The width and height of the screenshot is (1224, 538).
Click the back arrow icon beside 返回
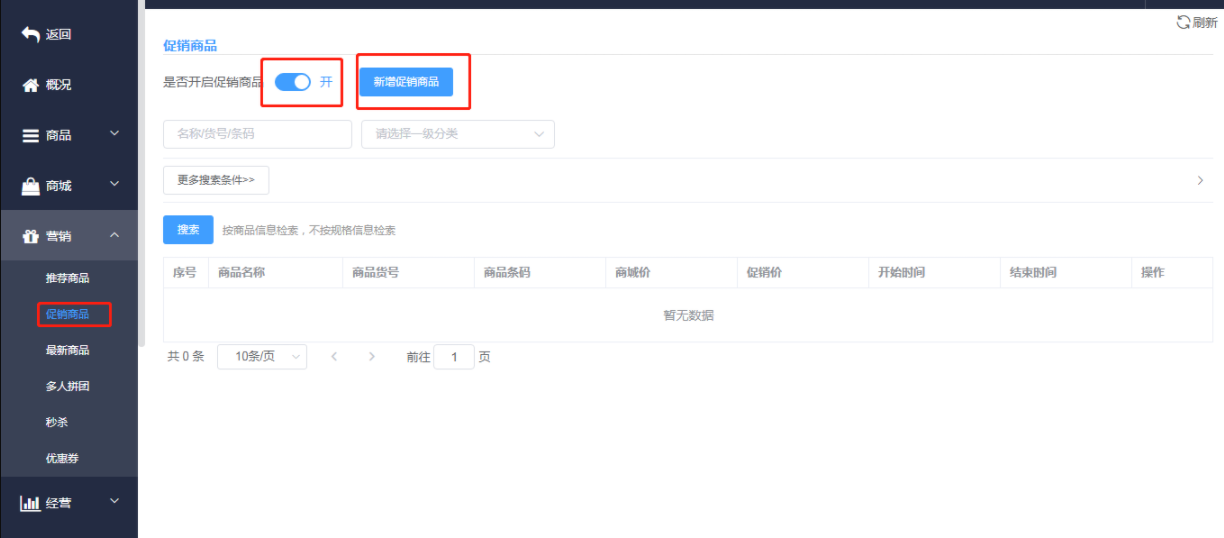click(x=30, y=34)
